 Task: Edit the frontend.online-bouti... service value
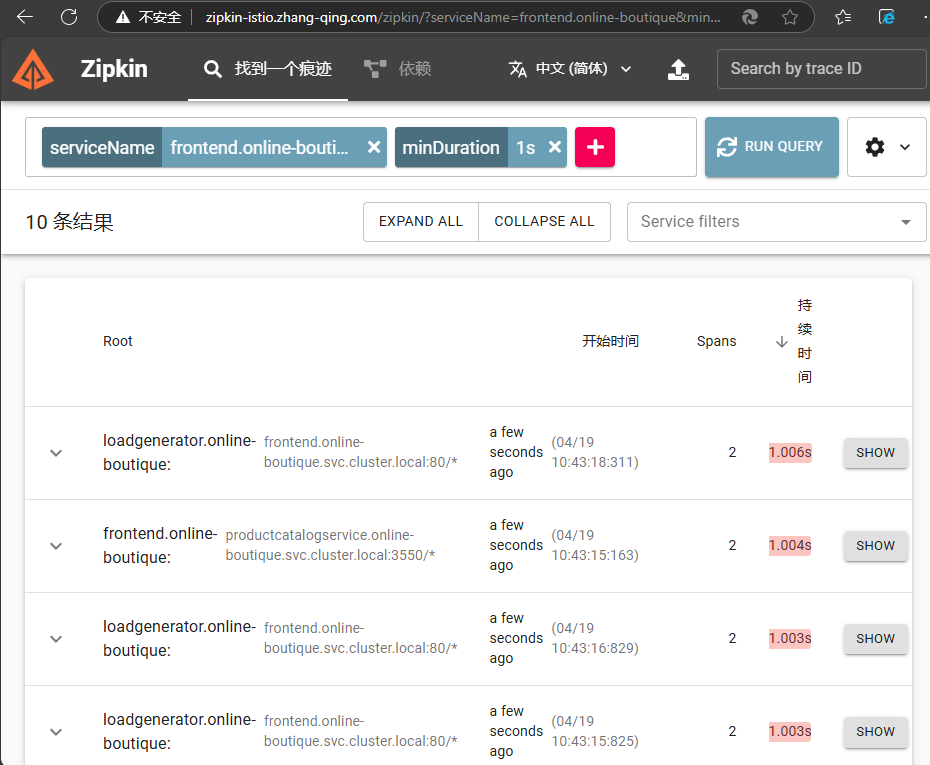tap(260, 147)
